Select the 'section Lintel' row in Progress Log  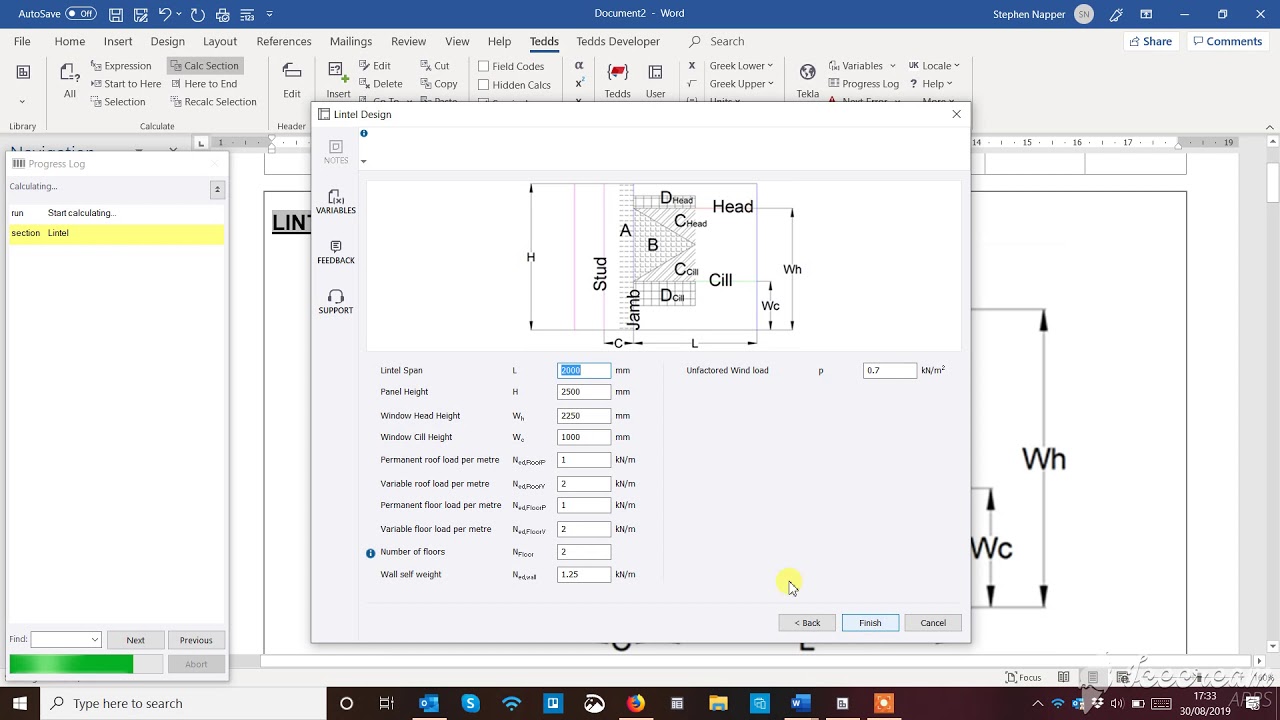116,233
